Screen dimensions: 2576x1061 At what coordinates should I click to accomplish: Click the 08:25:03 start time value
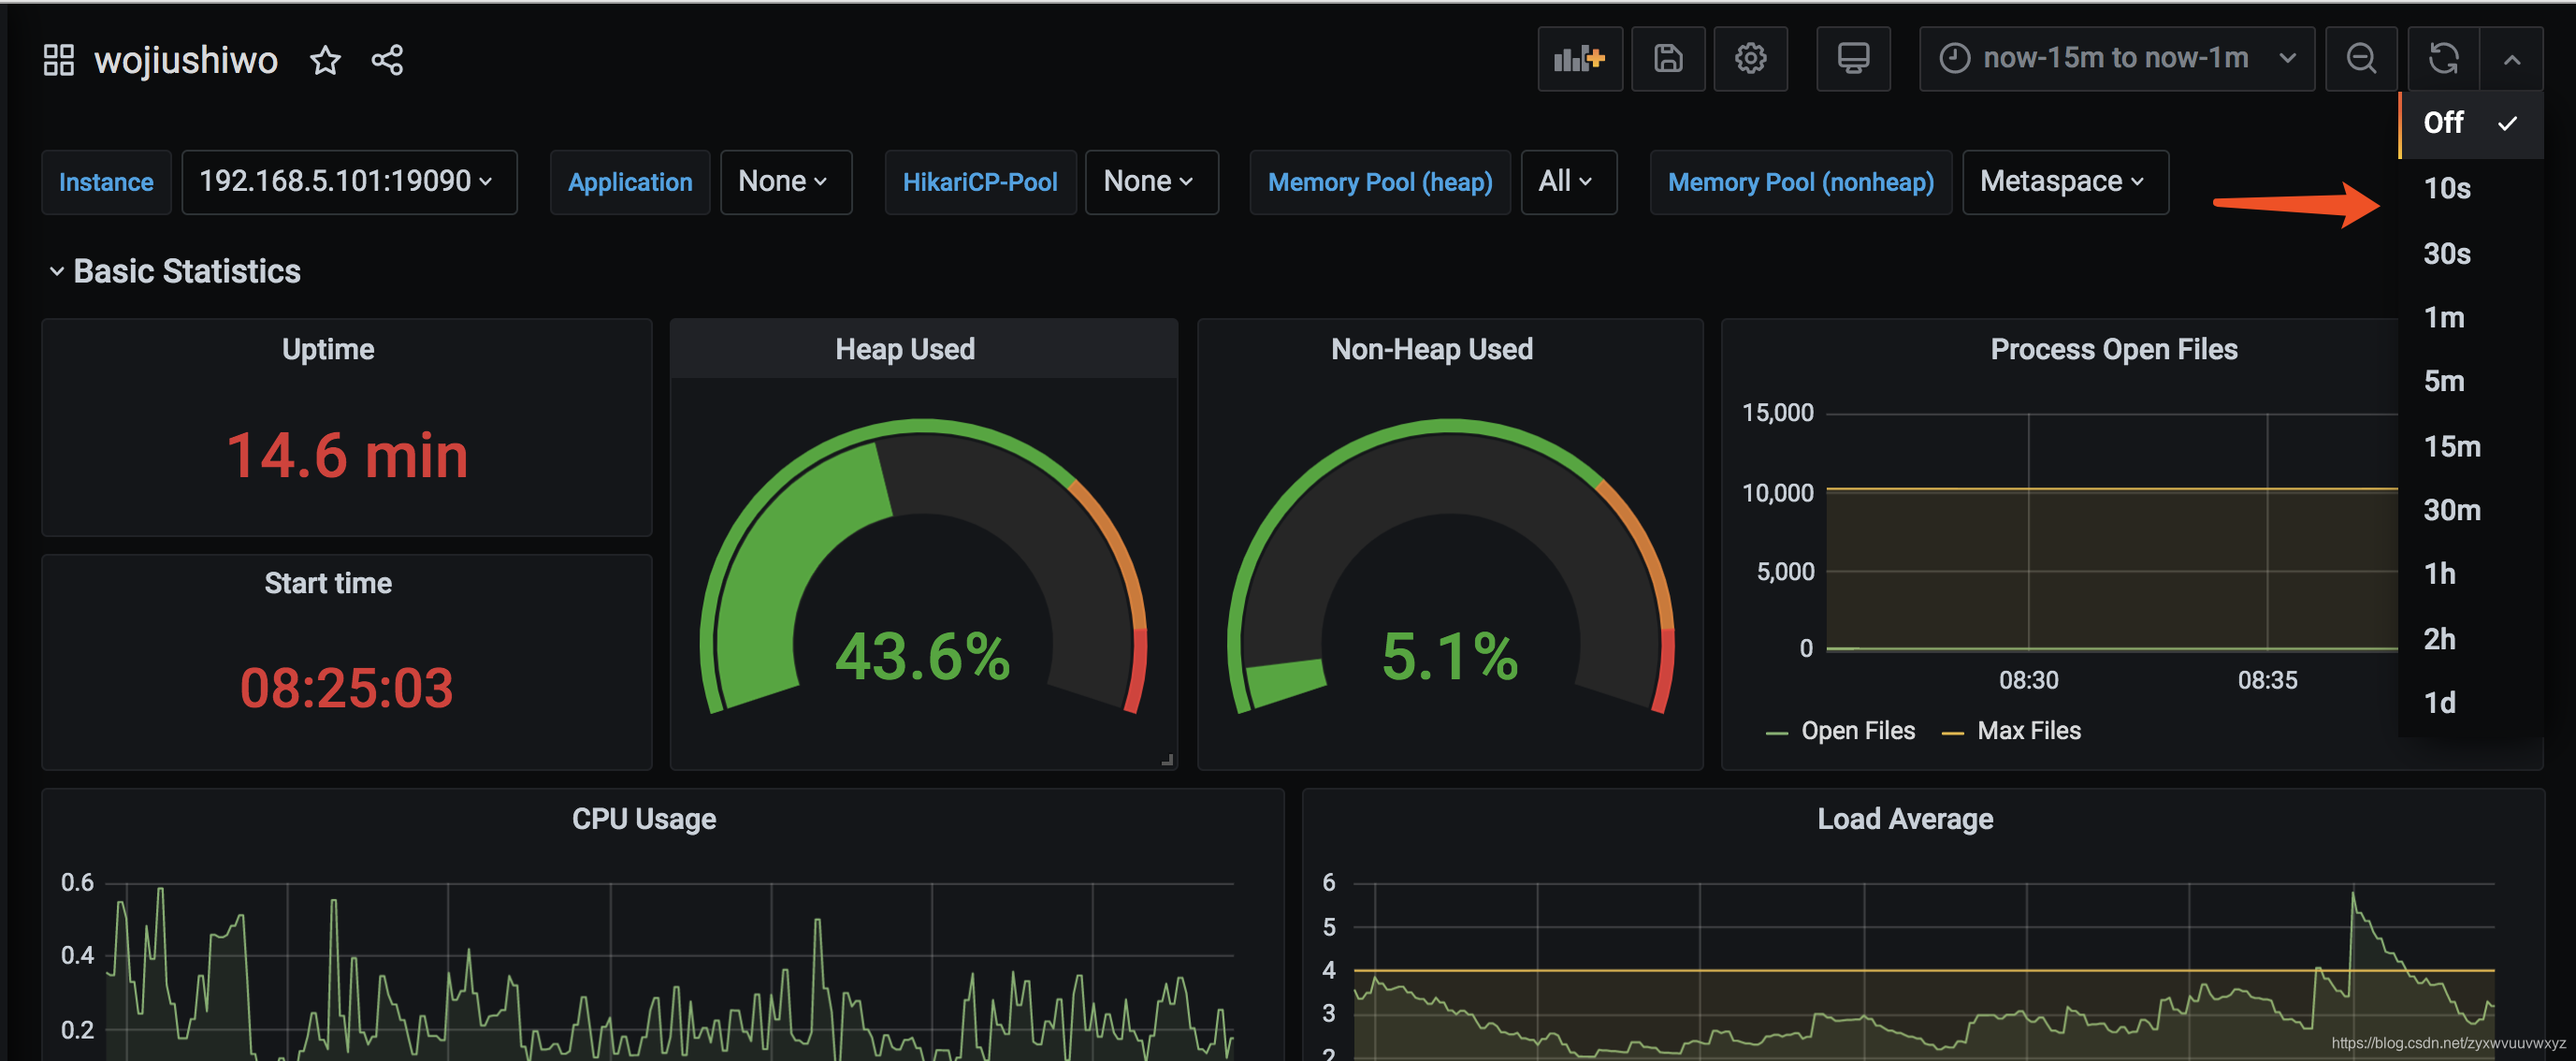point(347,688)
